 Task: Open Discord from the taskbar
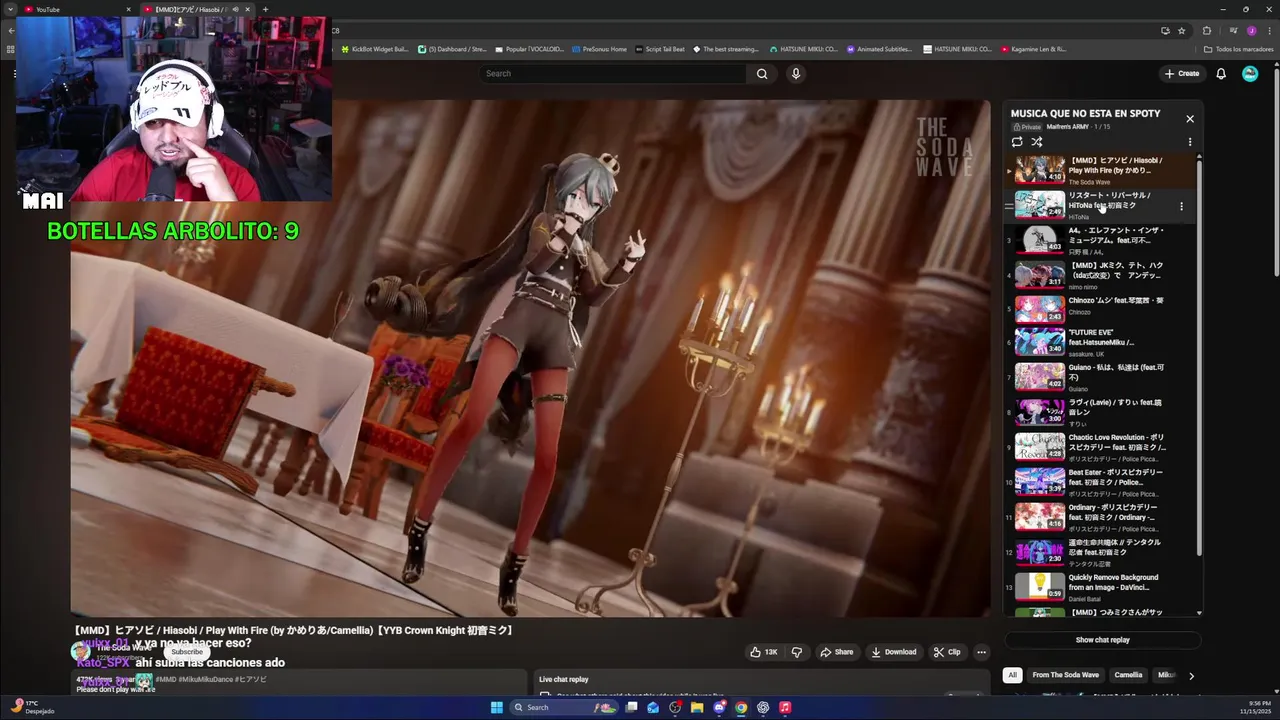[719, 708]
